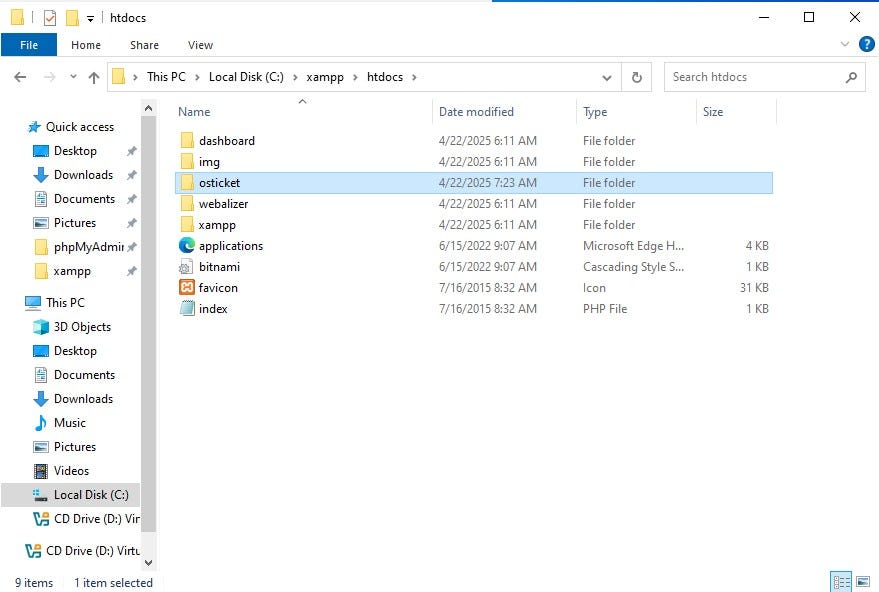Open the Home ribbon tab
The width and height of the screenshot is (879, 592).
(x=86, y=45)
